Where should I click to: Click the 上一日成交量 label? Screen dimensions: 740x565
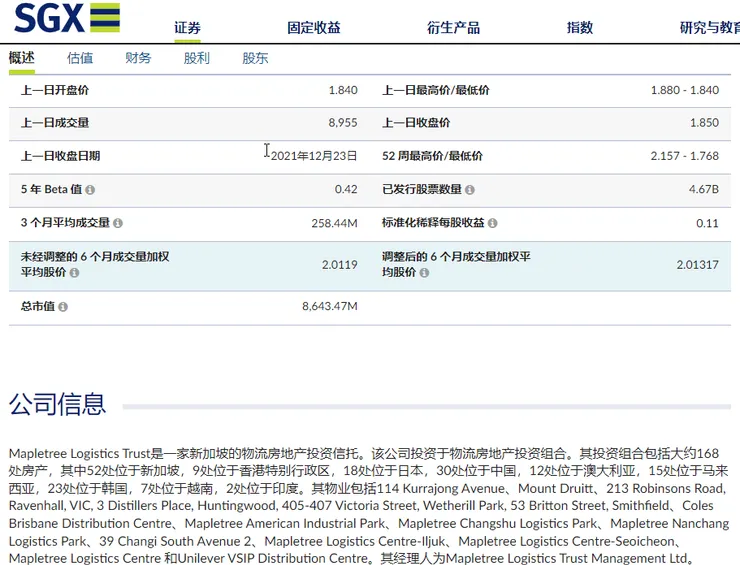pos(55,123)
